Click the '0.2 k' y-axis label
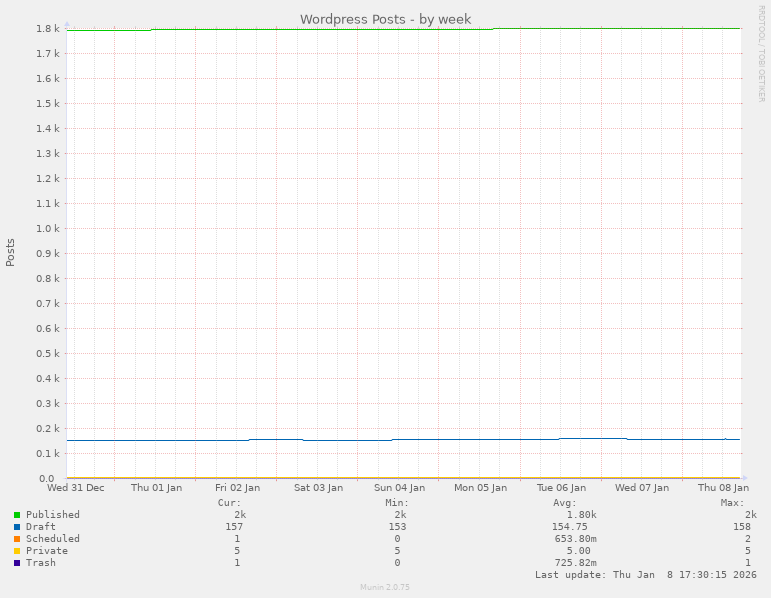This screenshot has width=771, height=598. point(48,428)
